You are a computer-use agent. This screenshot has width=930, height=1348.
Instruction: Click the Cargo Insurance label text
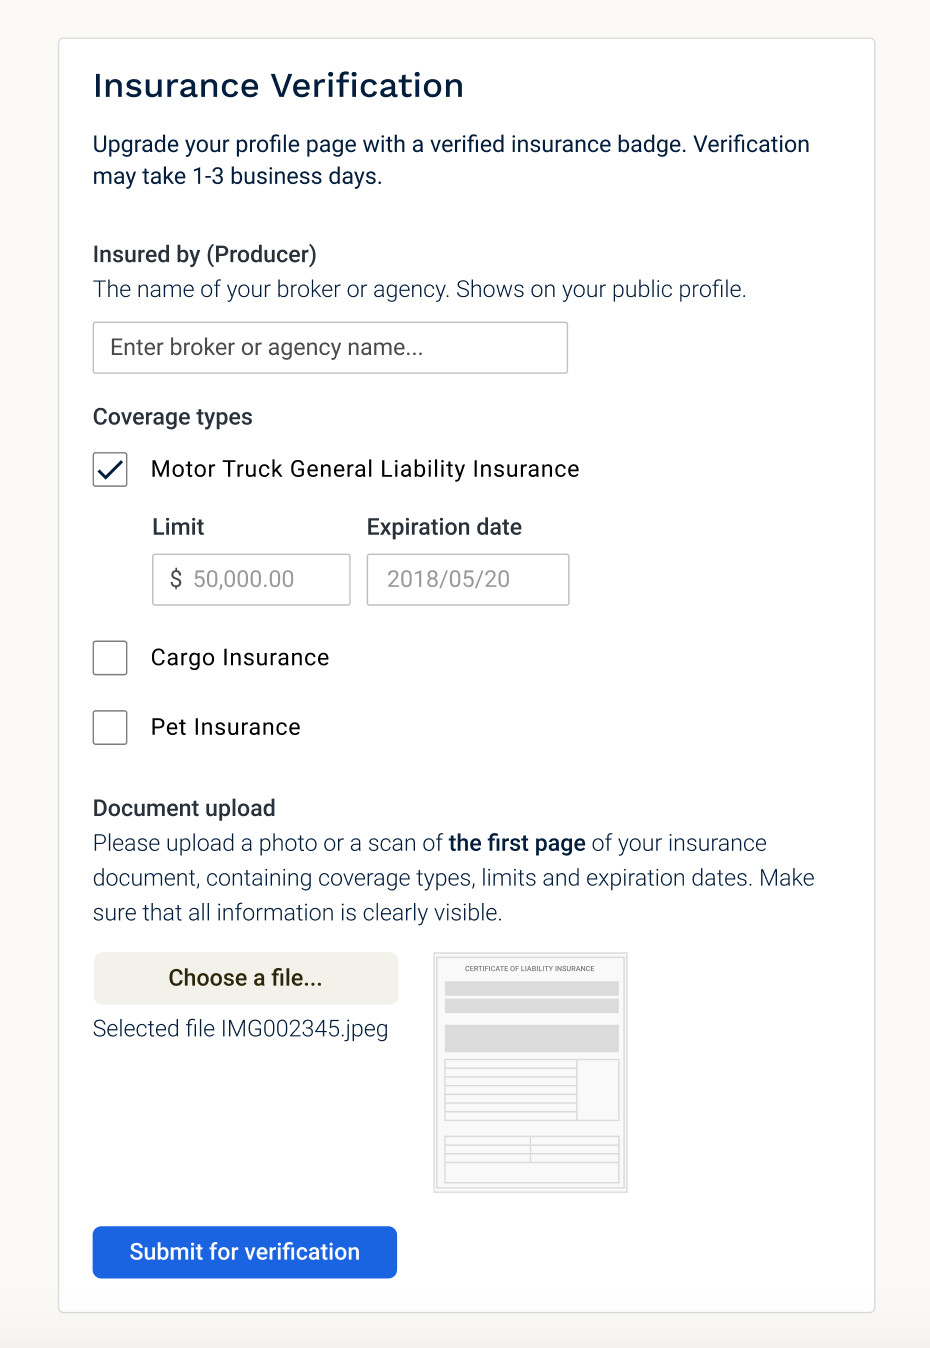[x=240, y=658]
